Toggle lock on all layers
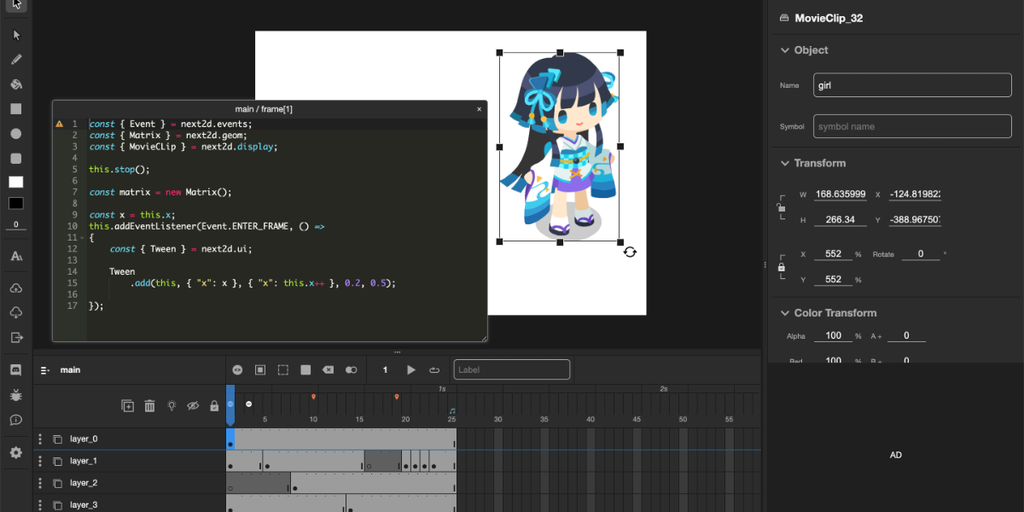 tap(214, 406)
